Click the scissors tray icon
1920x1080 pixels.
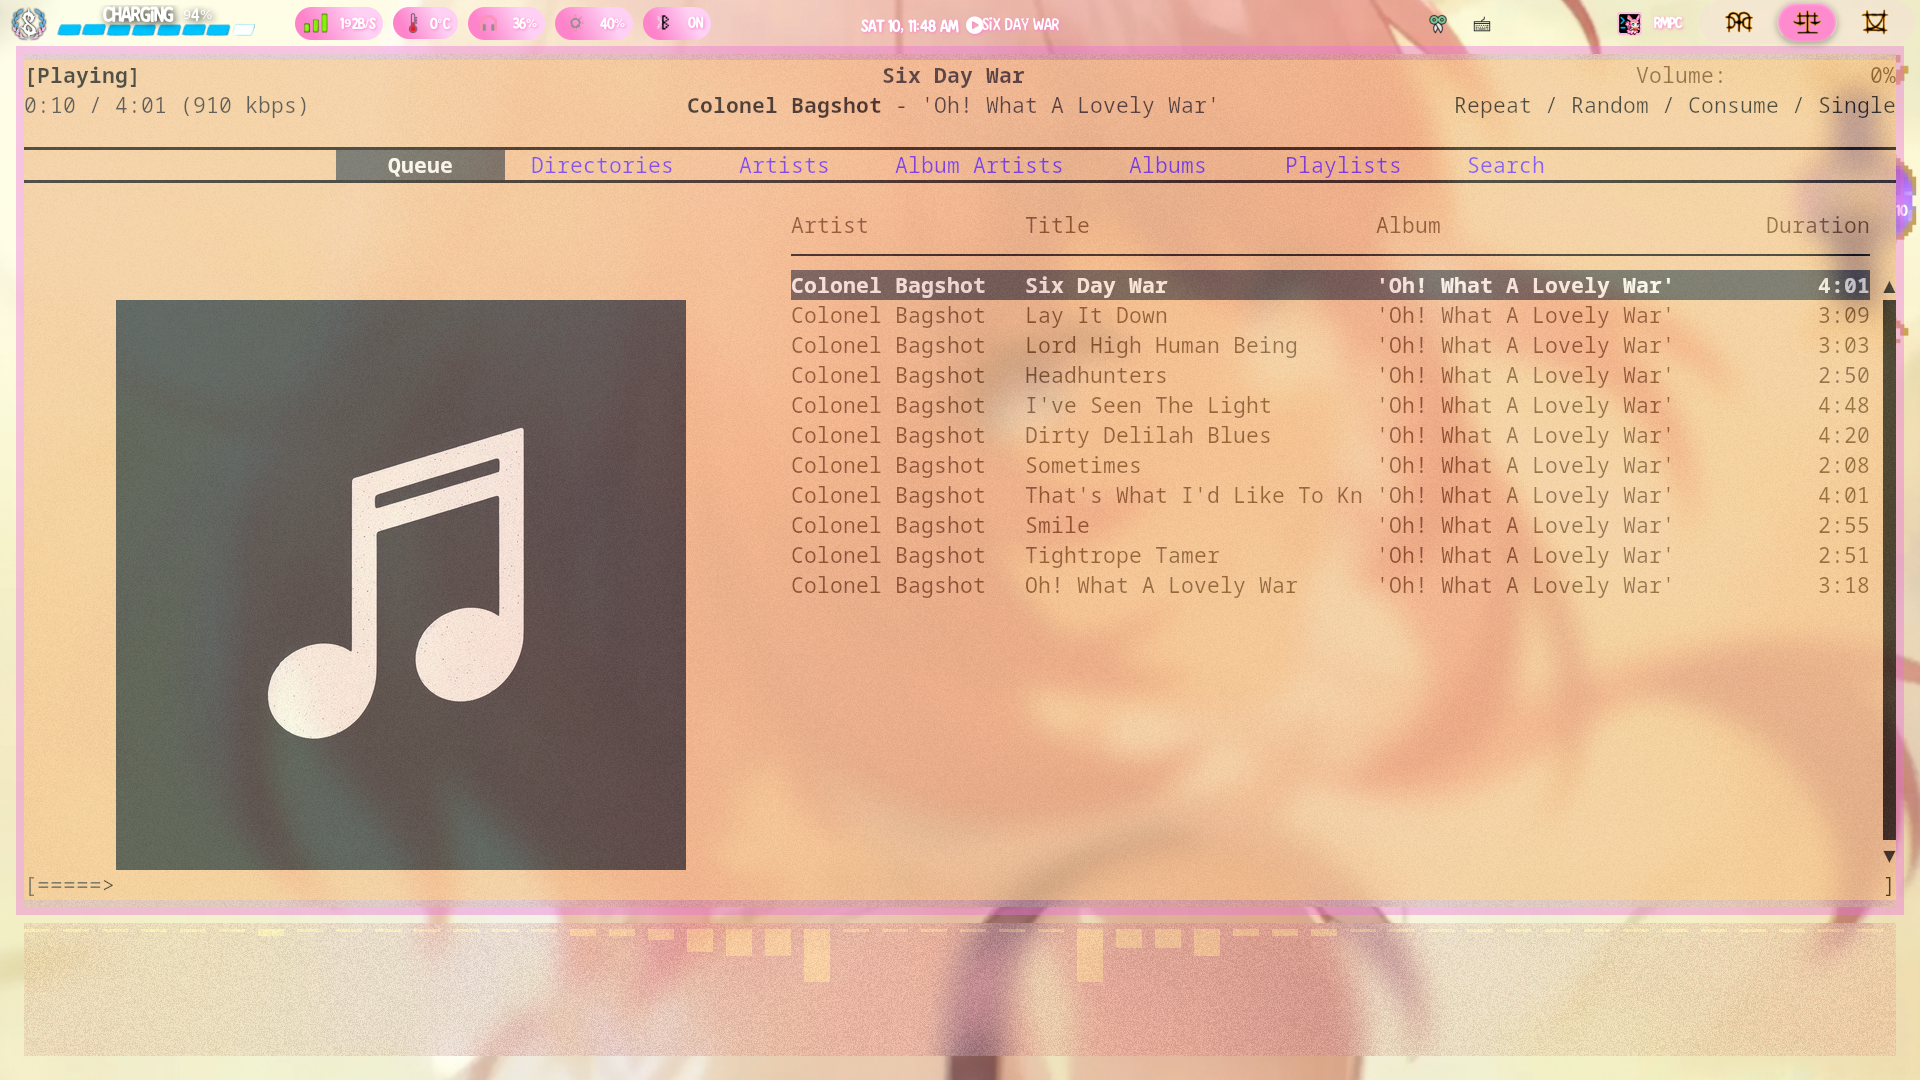[x=1437, y=24]
